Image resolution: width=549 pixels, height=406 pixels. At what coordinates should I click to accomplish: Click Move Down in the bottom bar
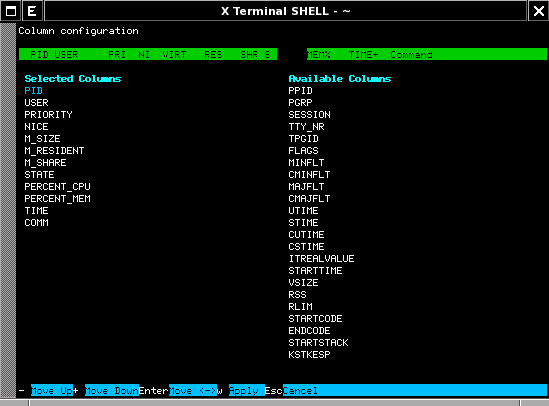pos(112,390)
